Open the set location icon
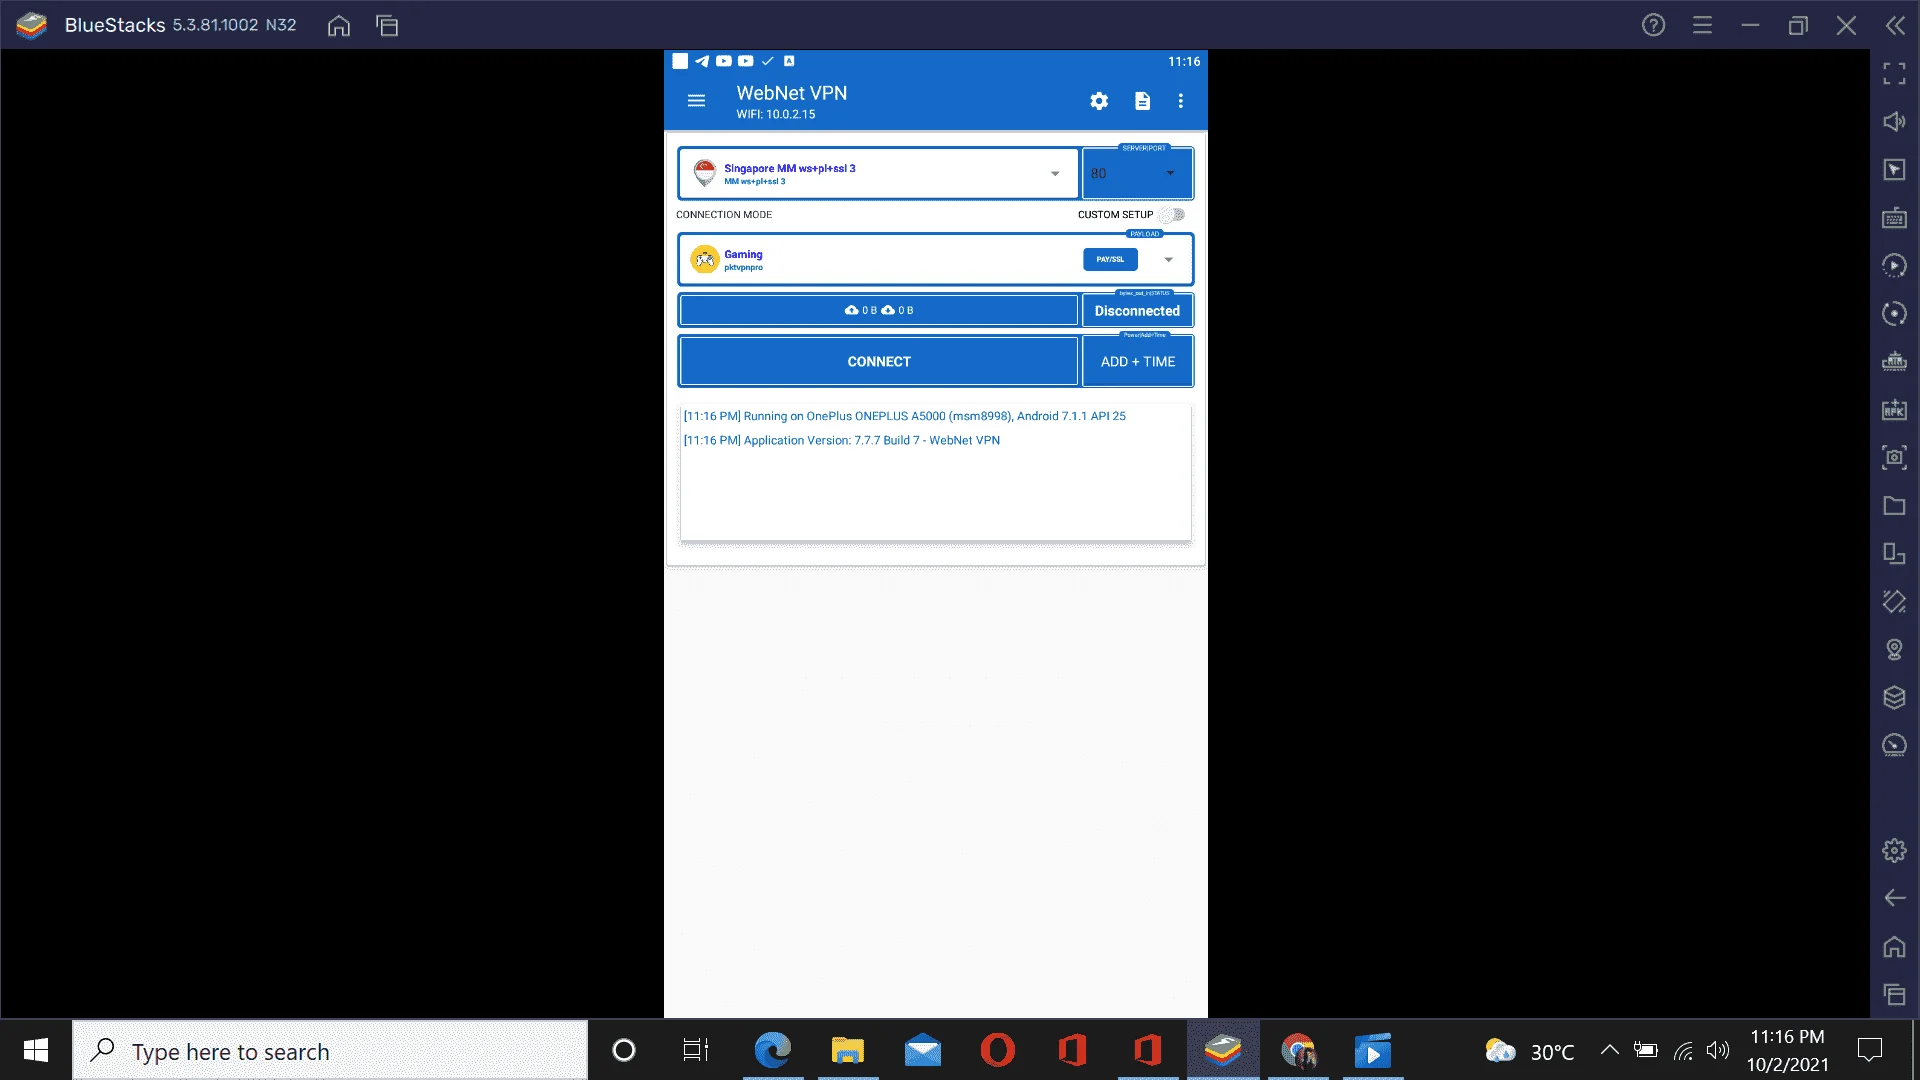The image size is (1920, 1080). coord(1894,650)
